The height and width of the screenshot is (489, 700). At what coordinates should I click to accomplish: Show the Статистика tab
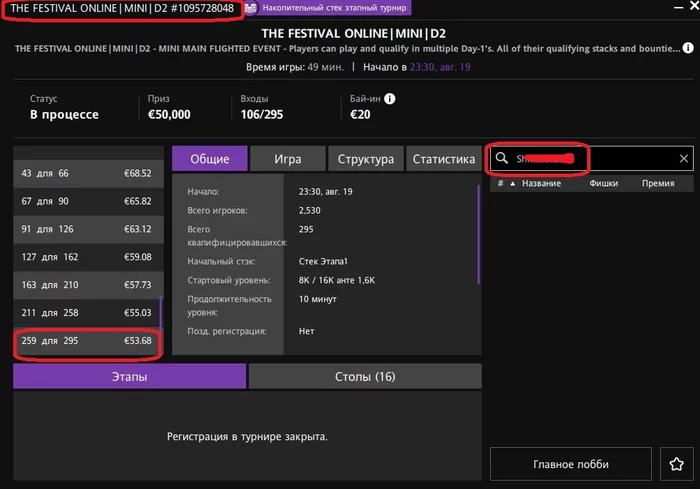click(x=444, y=159)
